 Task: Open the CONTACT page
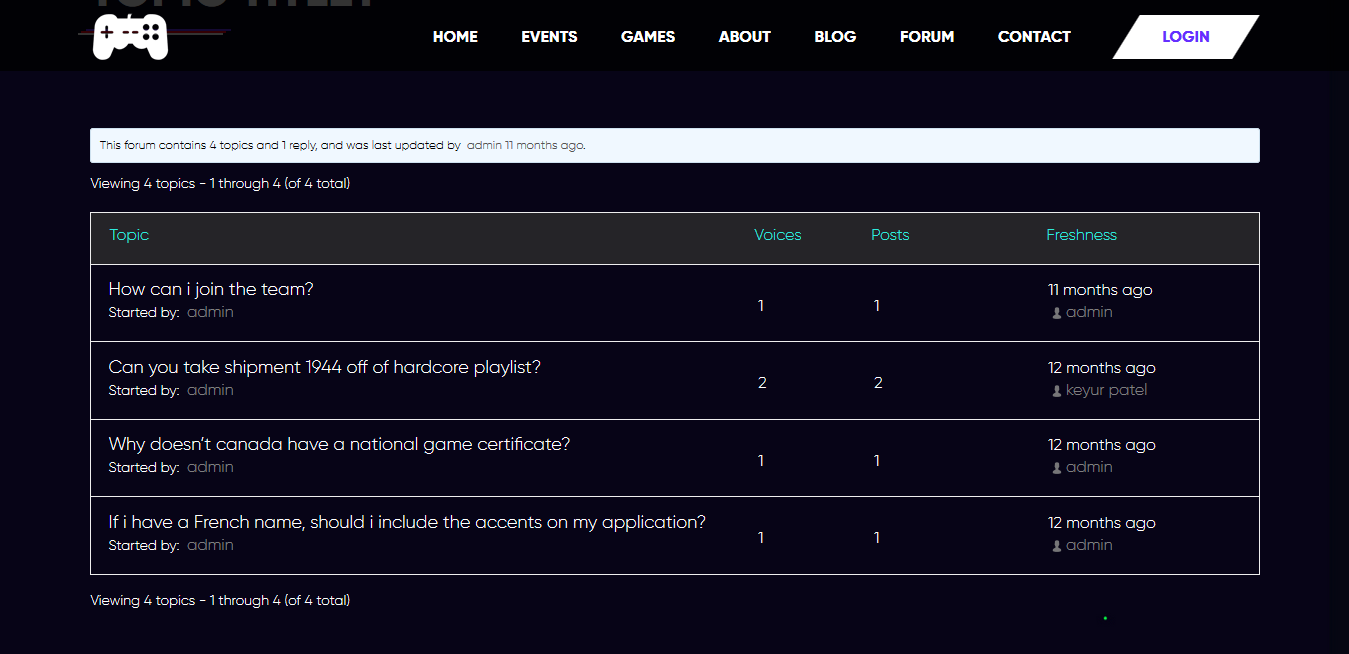(x=1034, y=37)
